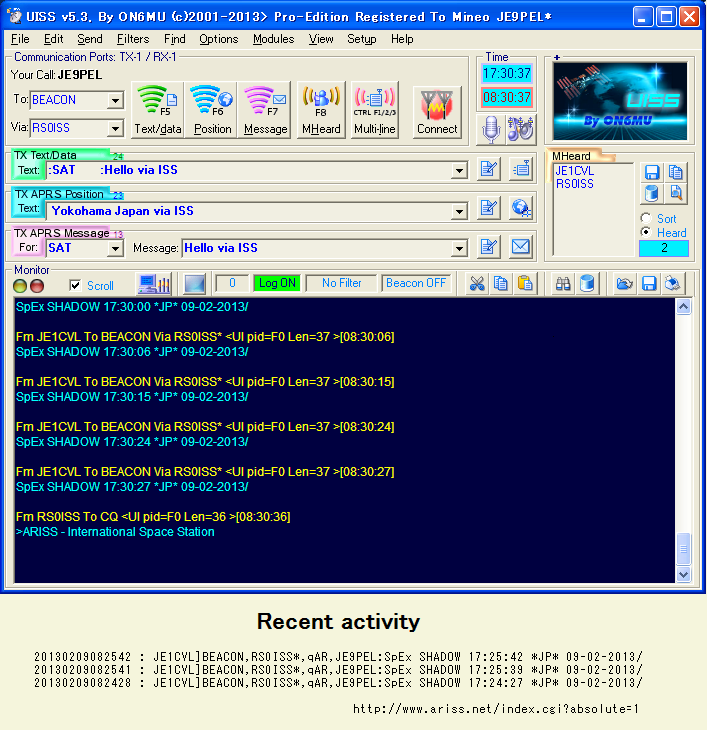Screen dimensions: 707x730
Task: Toggle the Log ON button
Action: 277,283
